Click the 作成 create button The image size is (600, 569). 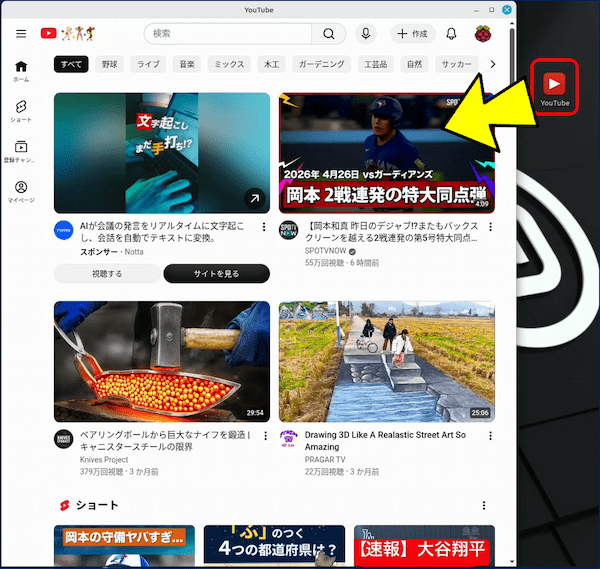pos(413,34)
